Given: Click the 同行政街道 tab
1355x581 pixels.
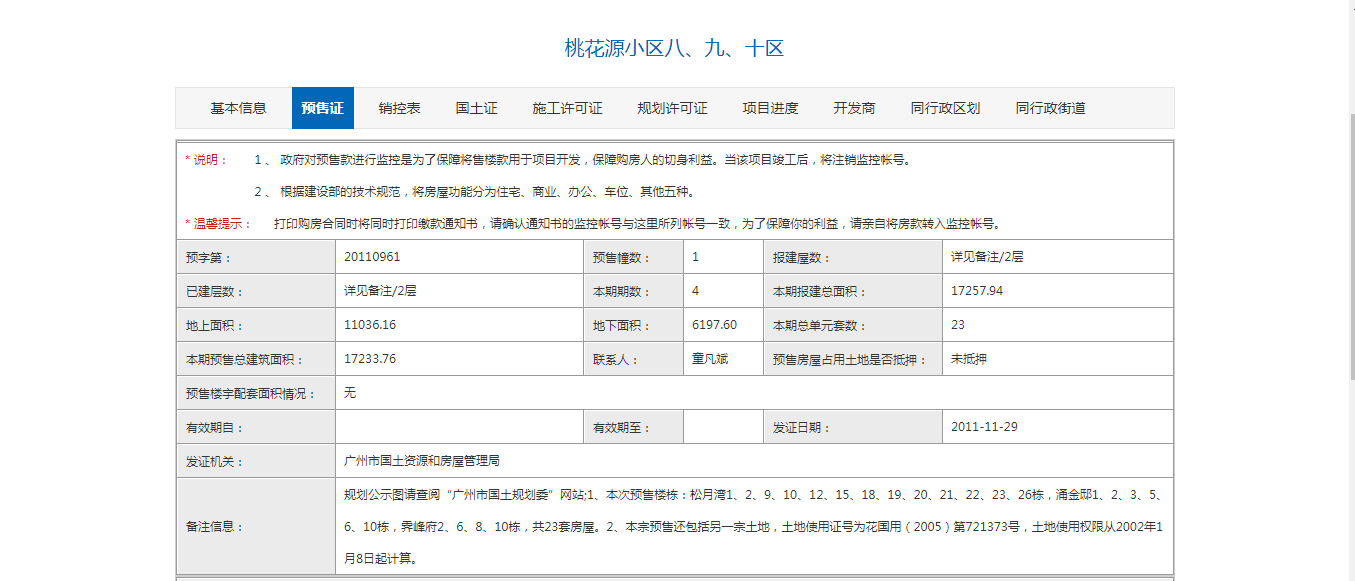Looking at the screenshot, I should coord(1051,108).
